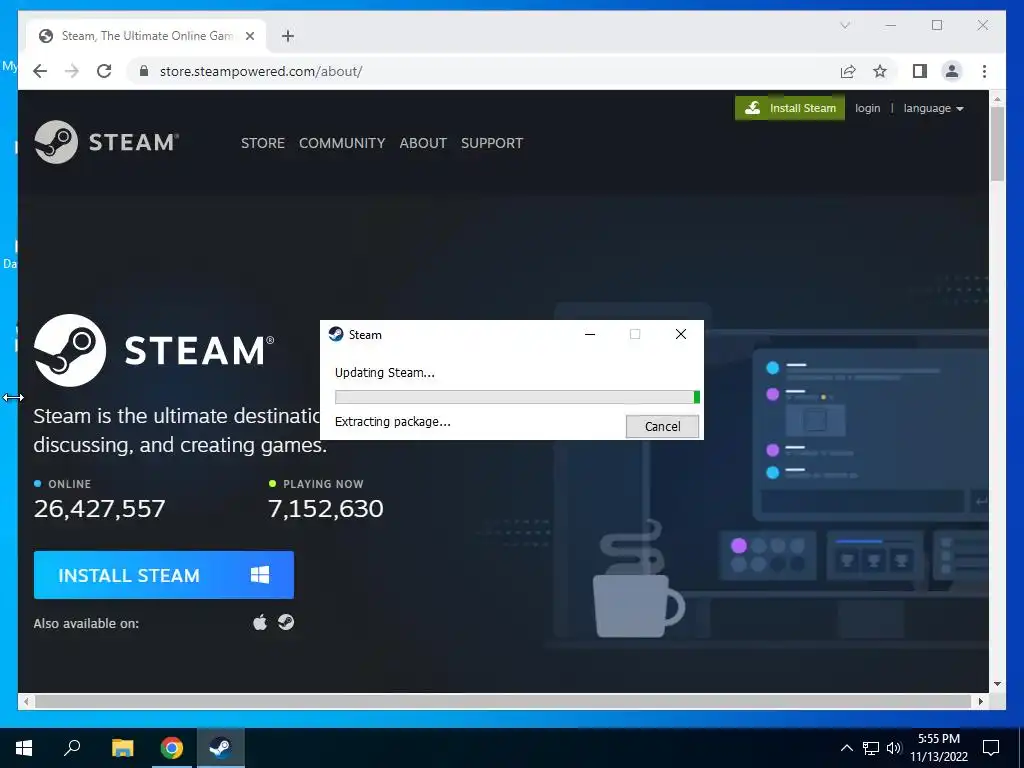Click the playing now count 7,152,630
This screenshot has height=768, width=1024.
[x=326, y=509]
